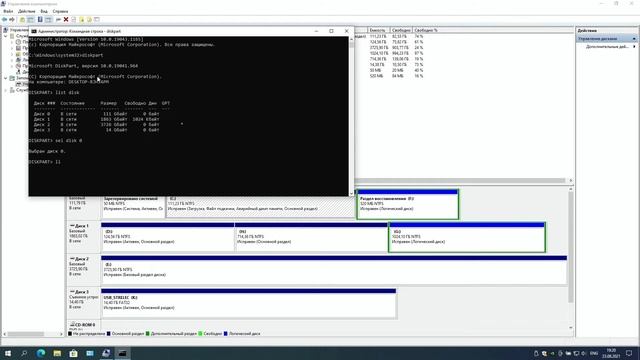640x360 pixels.
Task: Go back with the toolbar Back arrow
Action: pyautogui.click(x=4, y=20)
